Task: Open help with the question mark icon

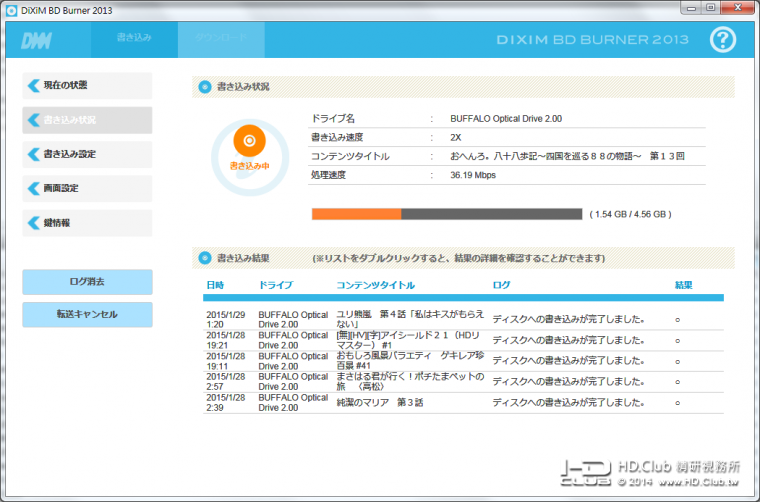Action: coord(725,39)
